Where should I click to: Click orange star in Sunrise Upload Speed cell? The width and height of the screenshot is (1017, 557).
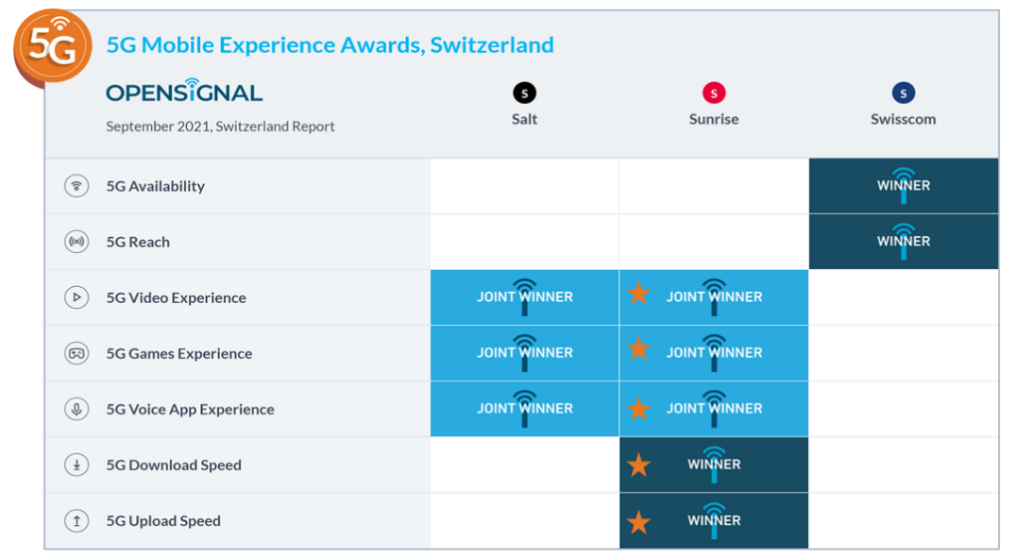pyautogui.click(x=639, y=522)
